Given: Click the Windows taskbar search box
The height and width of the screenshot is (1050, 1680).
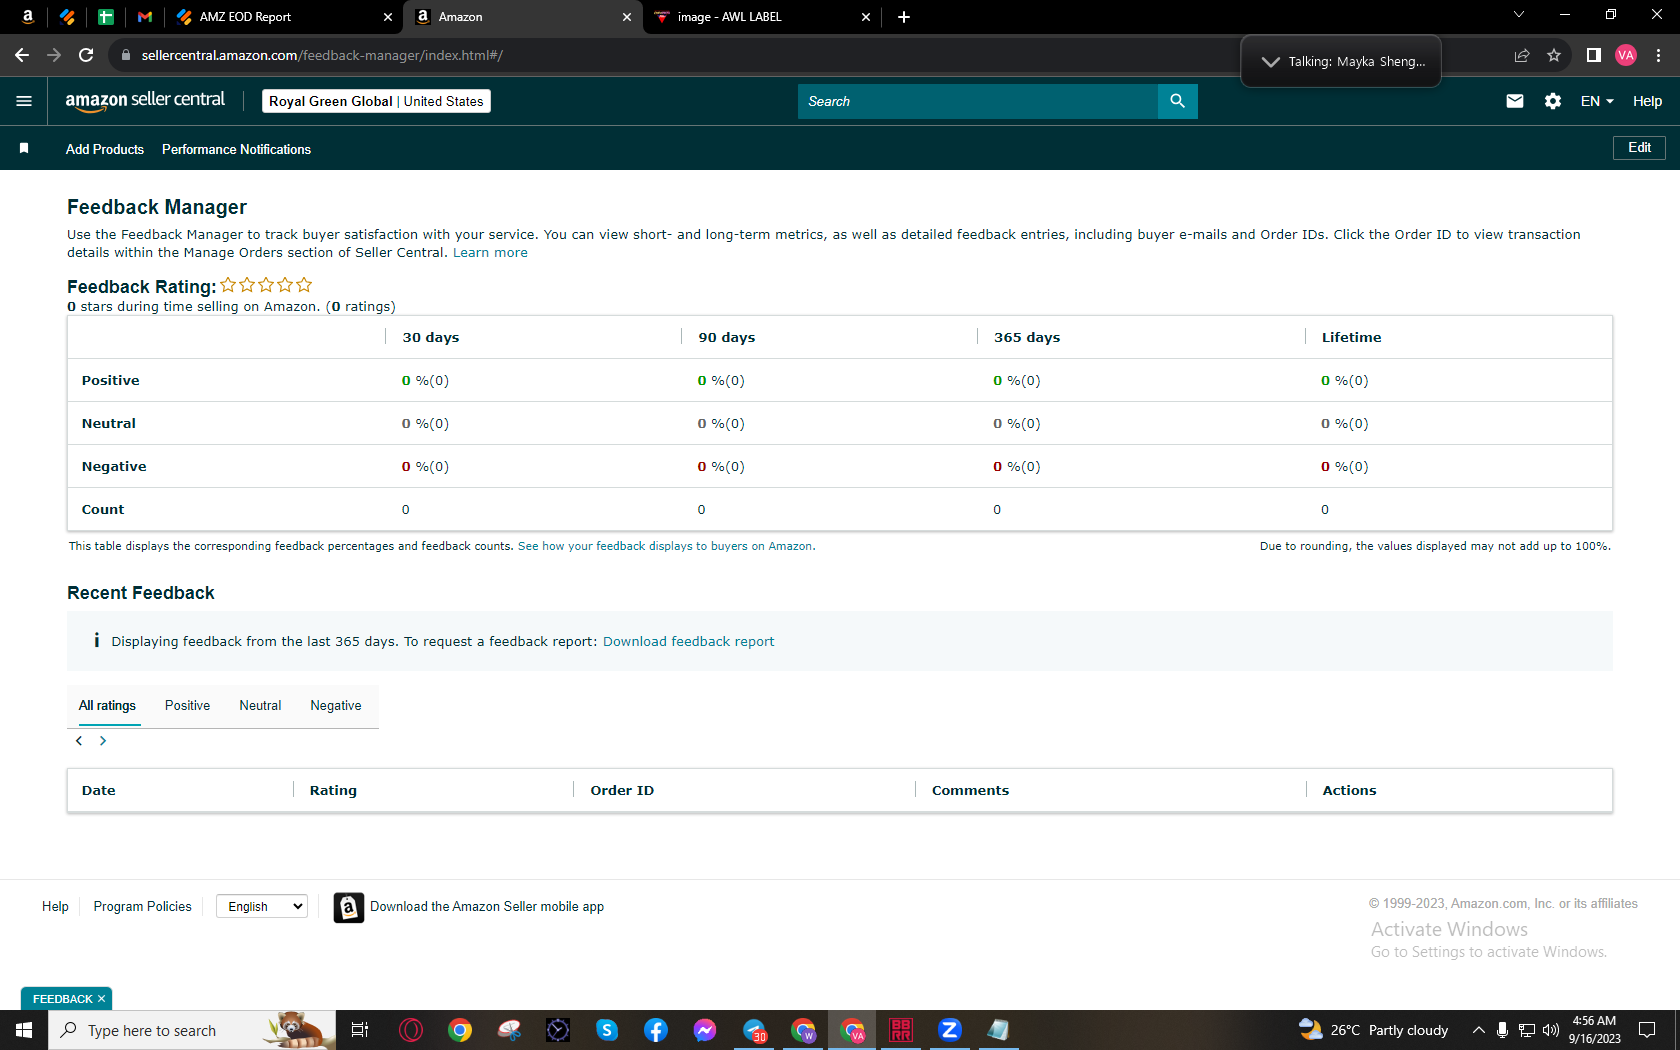Looking at the screenshot, I should pyautogui.click(x=190, y=1030).
